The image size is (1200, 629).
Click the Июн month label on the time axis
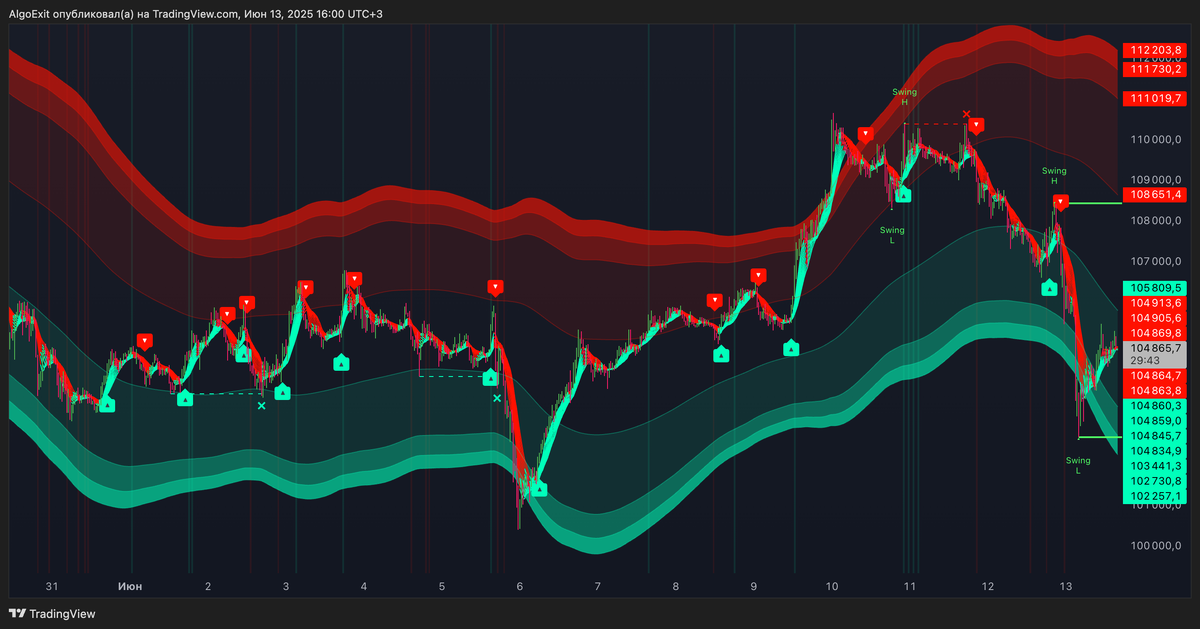(x=130, y=586)
